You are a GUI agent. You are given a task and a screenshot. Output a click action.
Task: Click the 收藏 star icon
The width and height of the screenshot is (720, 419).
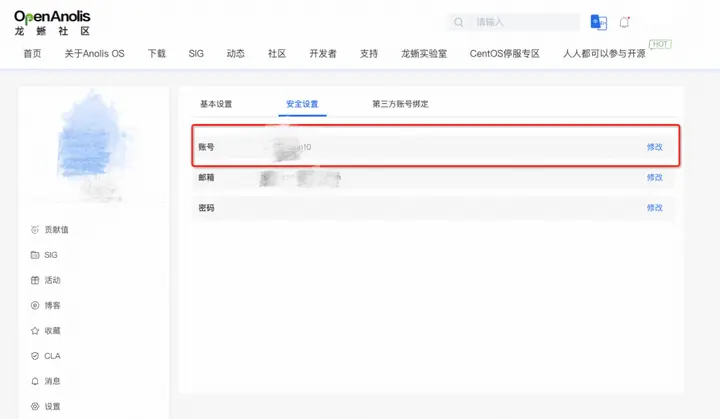pyautogui.click(x=35, y=331)
